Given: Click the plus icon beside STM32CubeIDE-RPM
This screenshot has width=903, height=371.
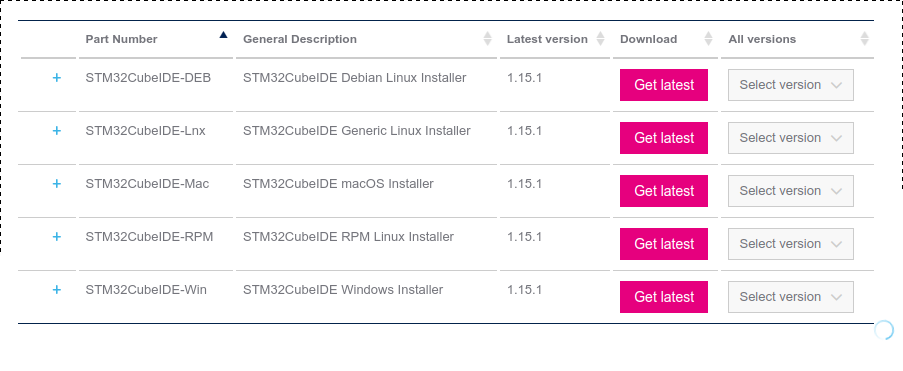Looking at the screenshot, I should (x=56, y=237).
